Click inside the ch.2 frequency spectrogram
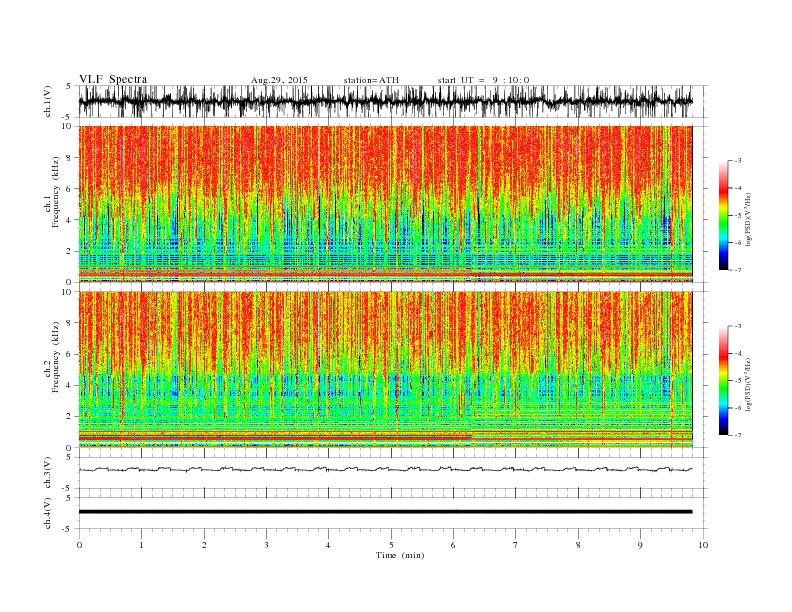This screenshot has height=612, width=792. (385, 370)
